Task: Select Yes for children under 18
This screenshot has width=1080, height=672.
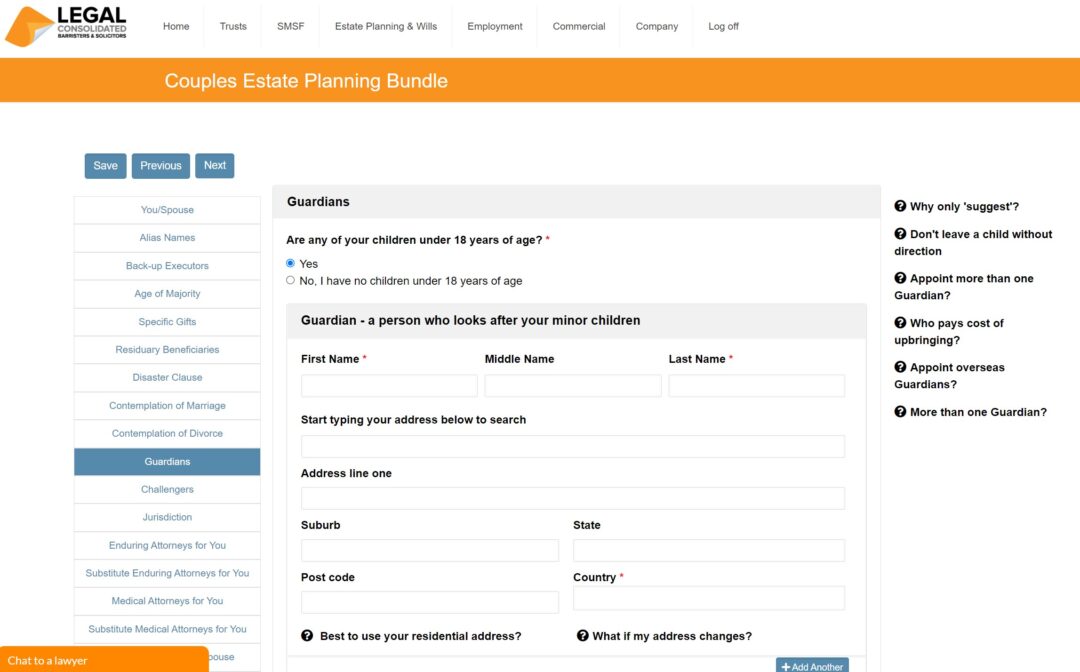Action: pos(291,263)
